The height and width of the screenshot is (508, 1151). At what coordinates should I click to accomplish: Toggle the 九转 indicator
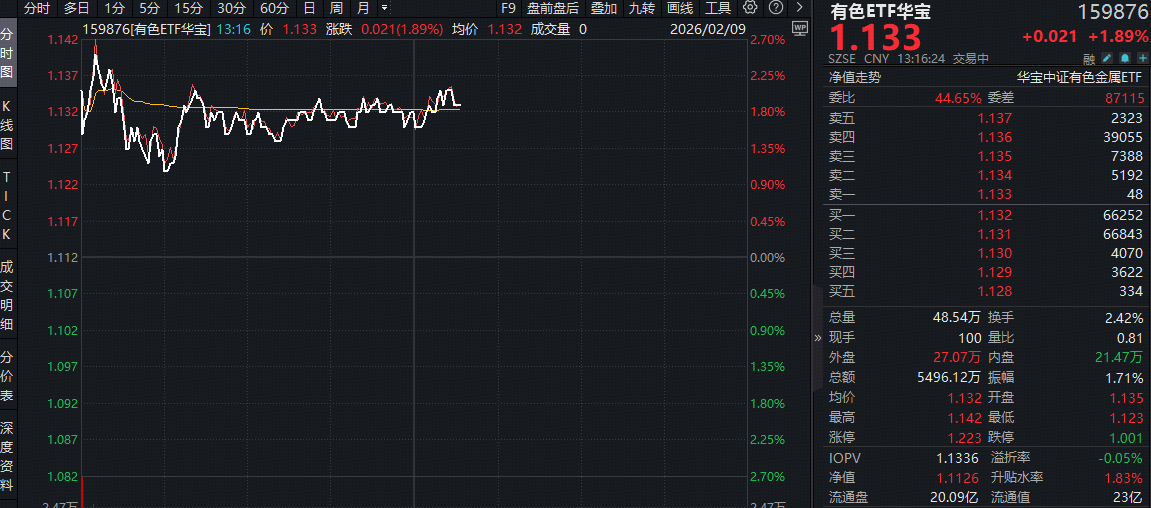(641, 8)
